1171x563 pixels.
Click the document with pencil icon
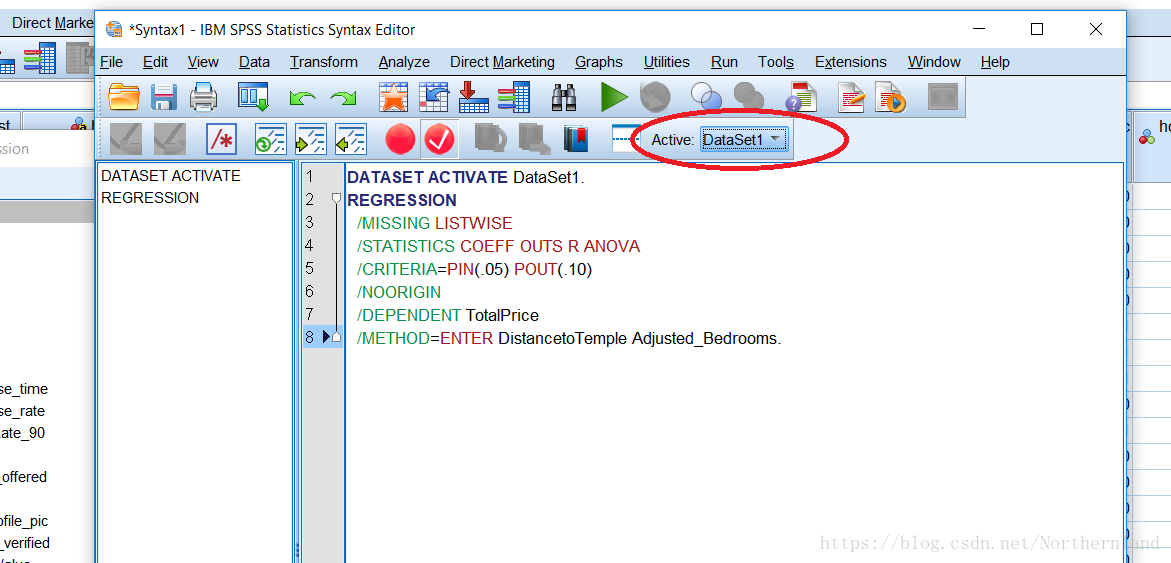click(x=851, y=97)
